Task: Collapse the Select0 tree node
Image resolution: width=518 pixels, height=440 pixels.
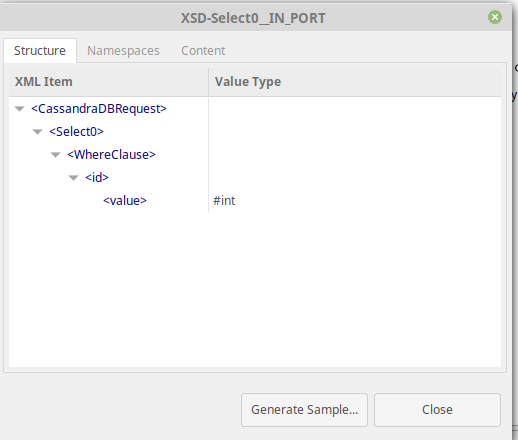Action: pyautogui.click(x=38, y=132)
